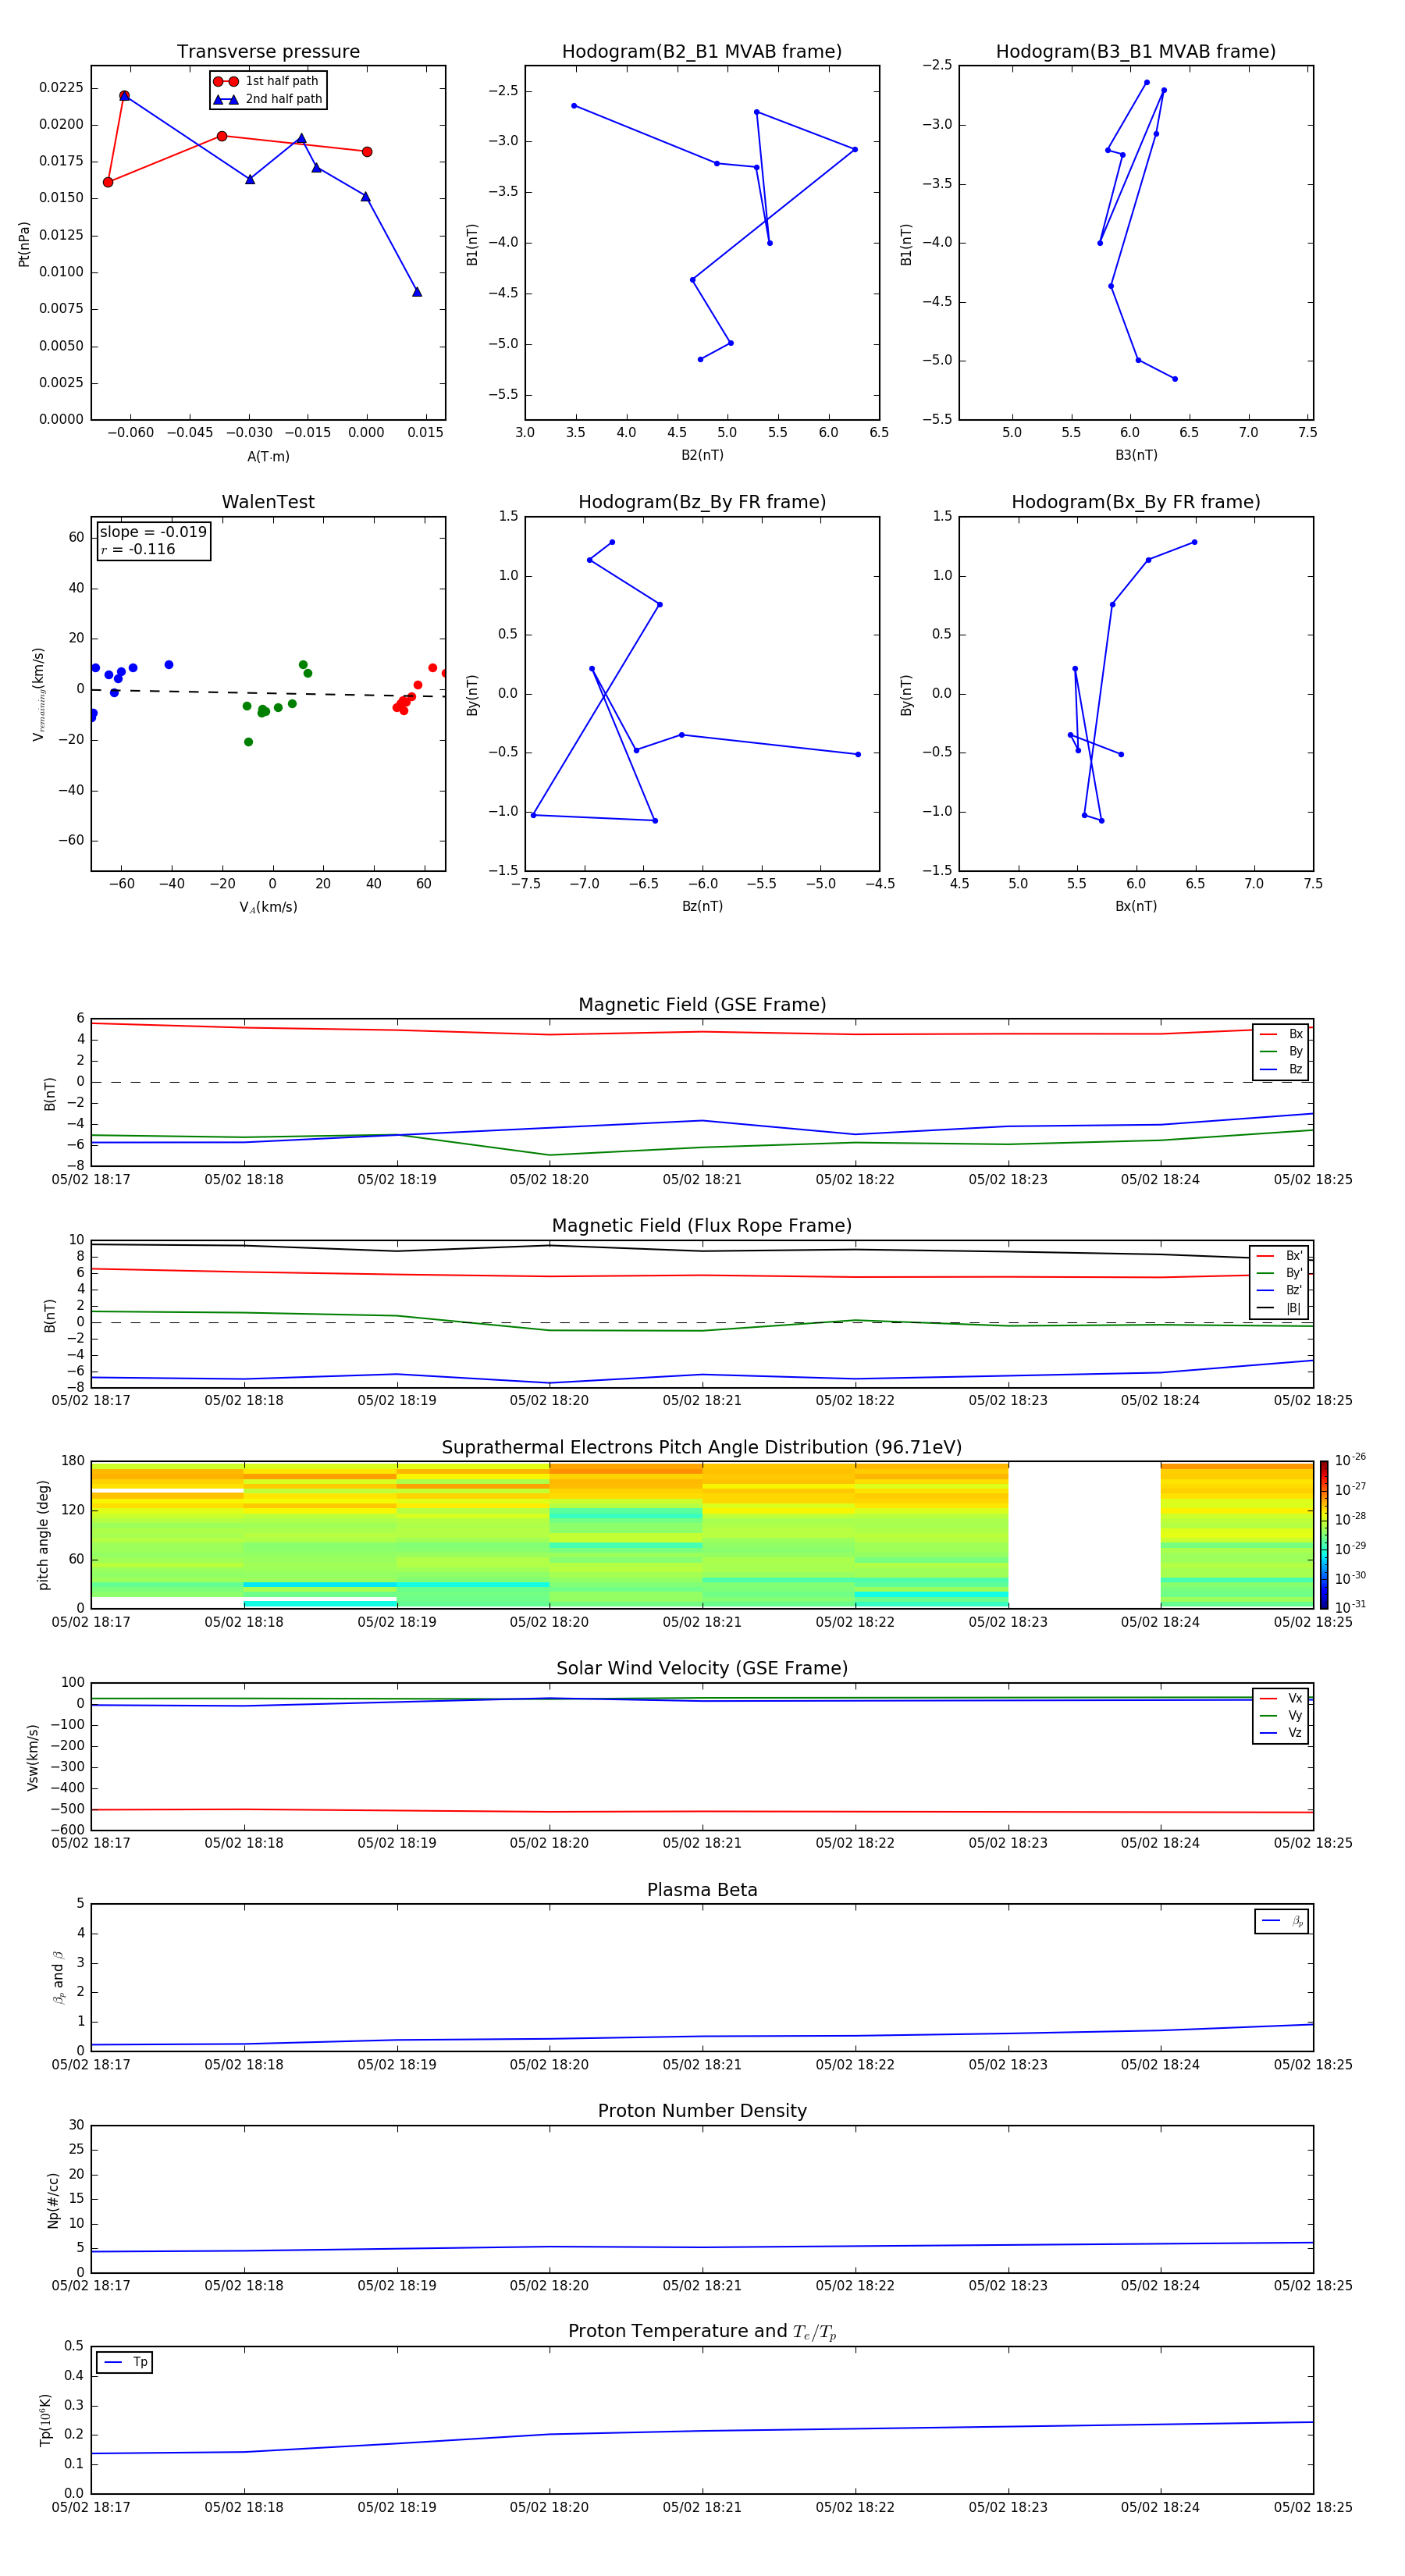Click the 'Hodogram(Bz_By FR frame)' title
Screen dimensions: 1405x2576
tap(702, 502)
